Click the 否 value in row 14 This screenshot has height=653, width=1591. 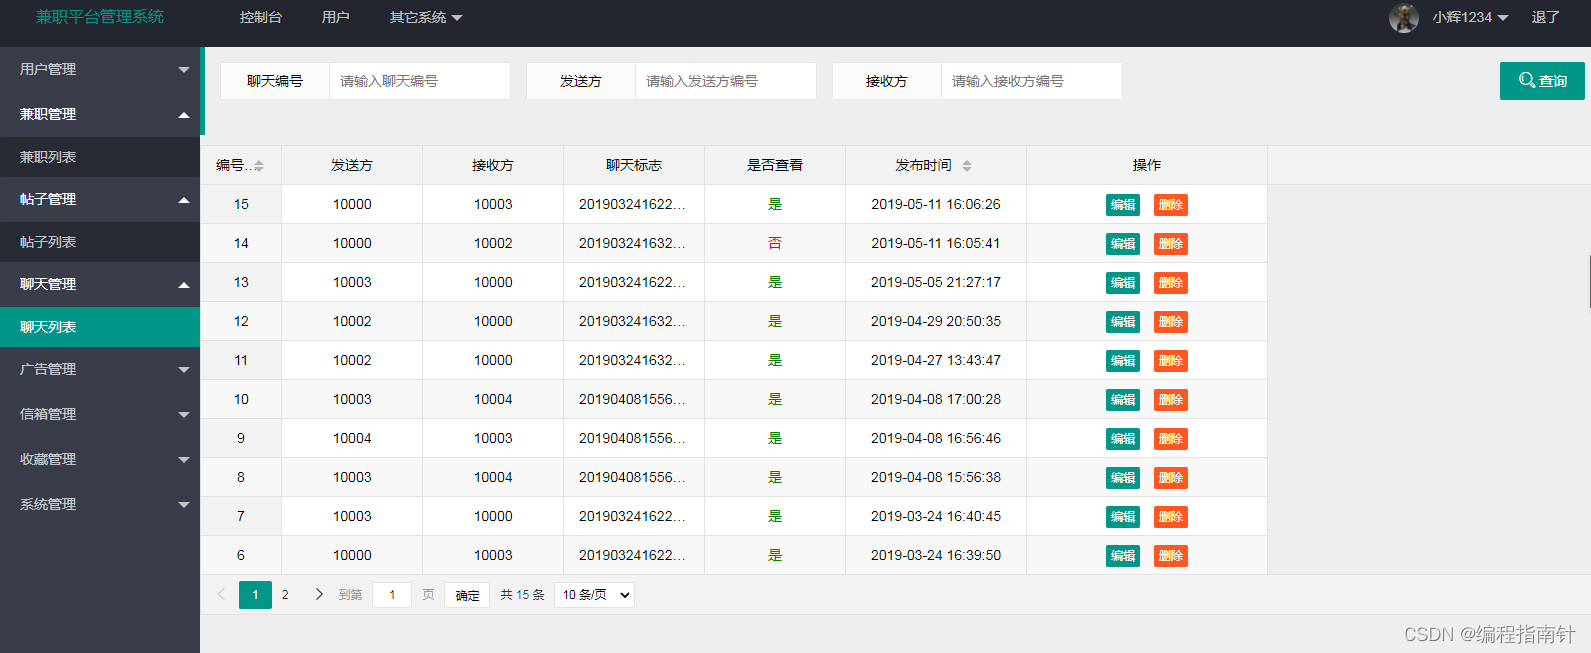(x=775, y=243)
